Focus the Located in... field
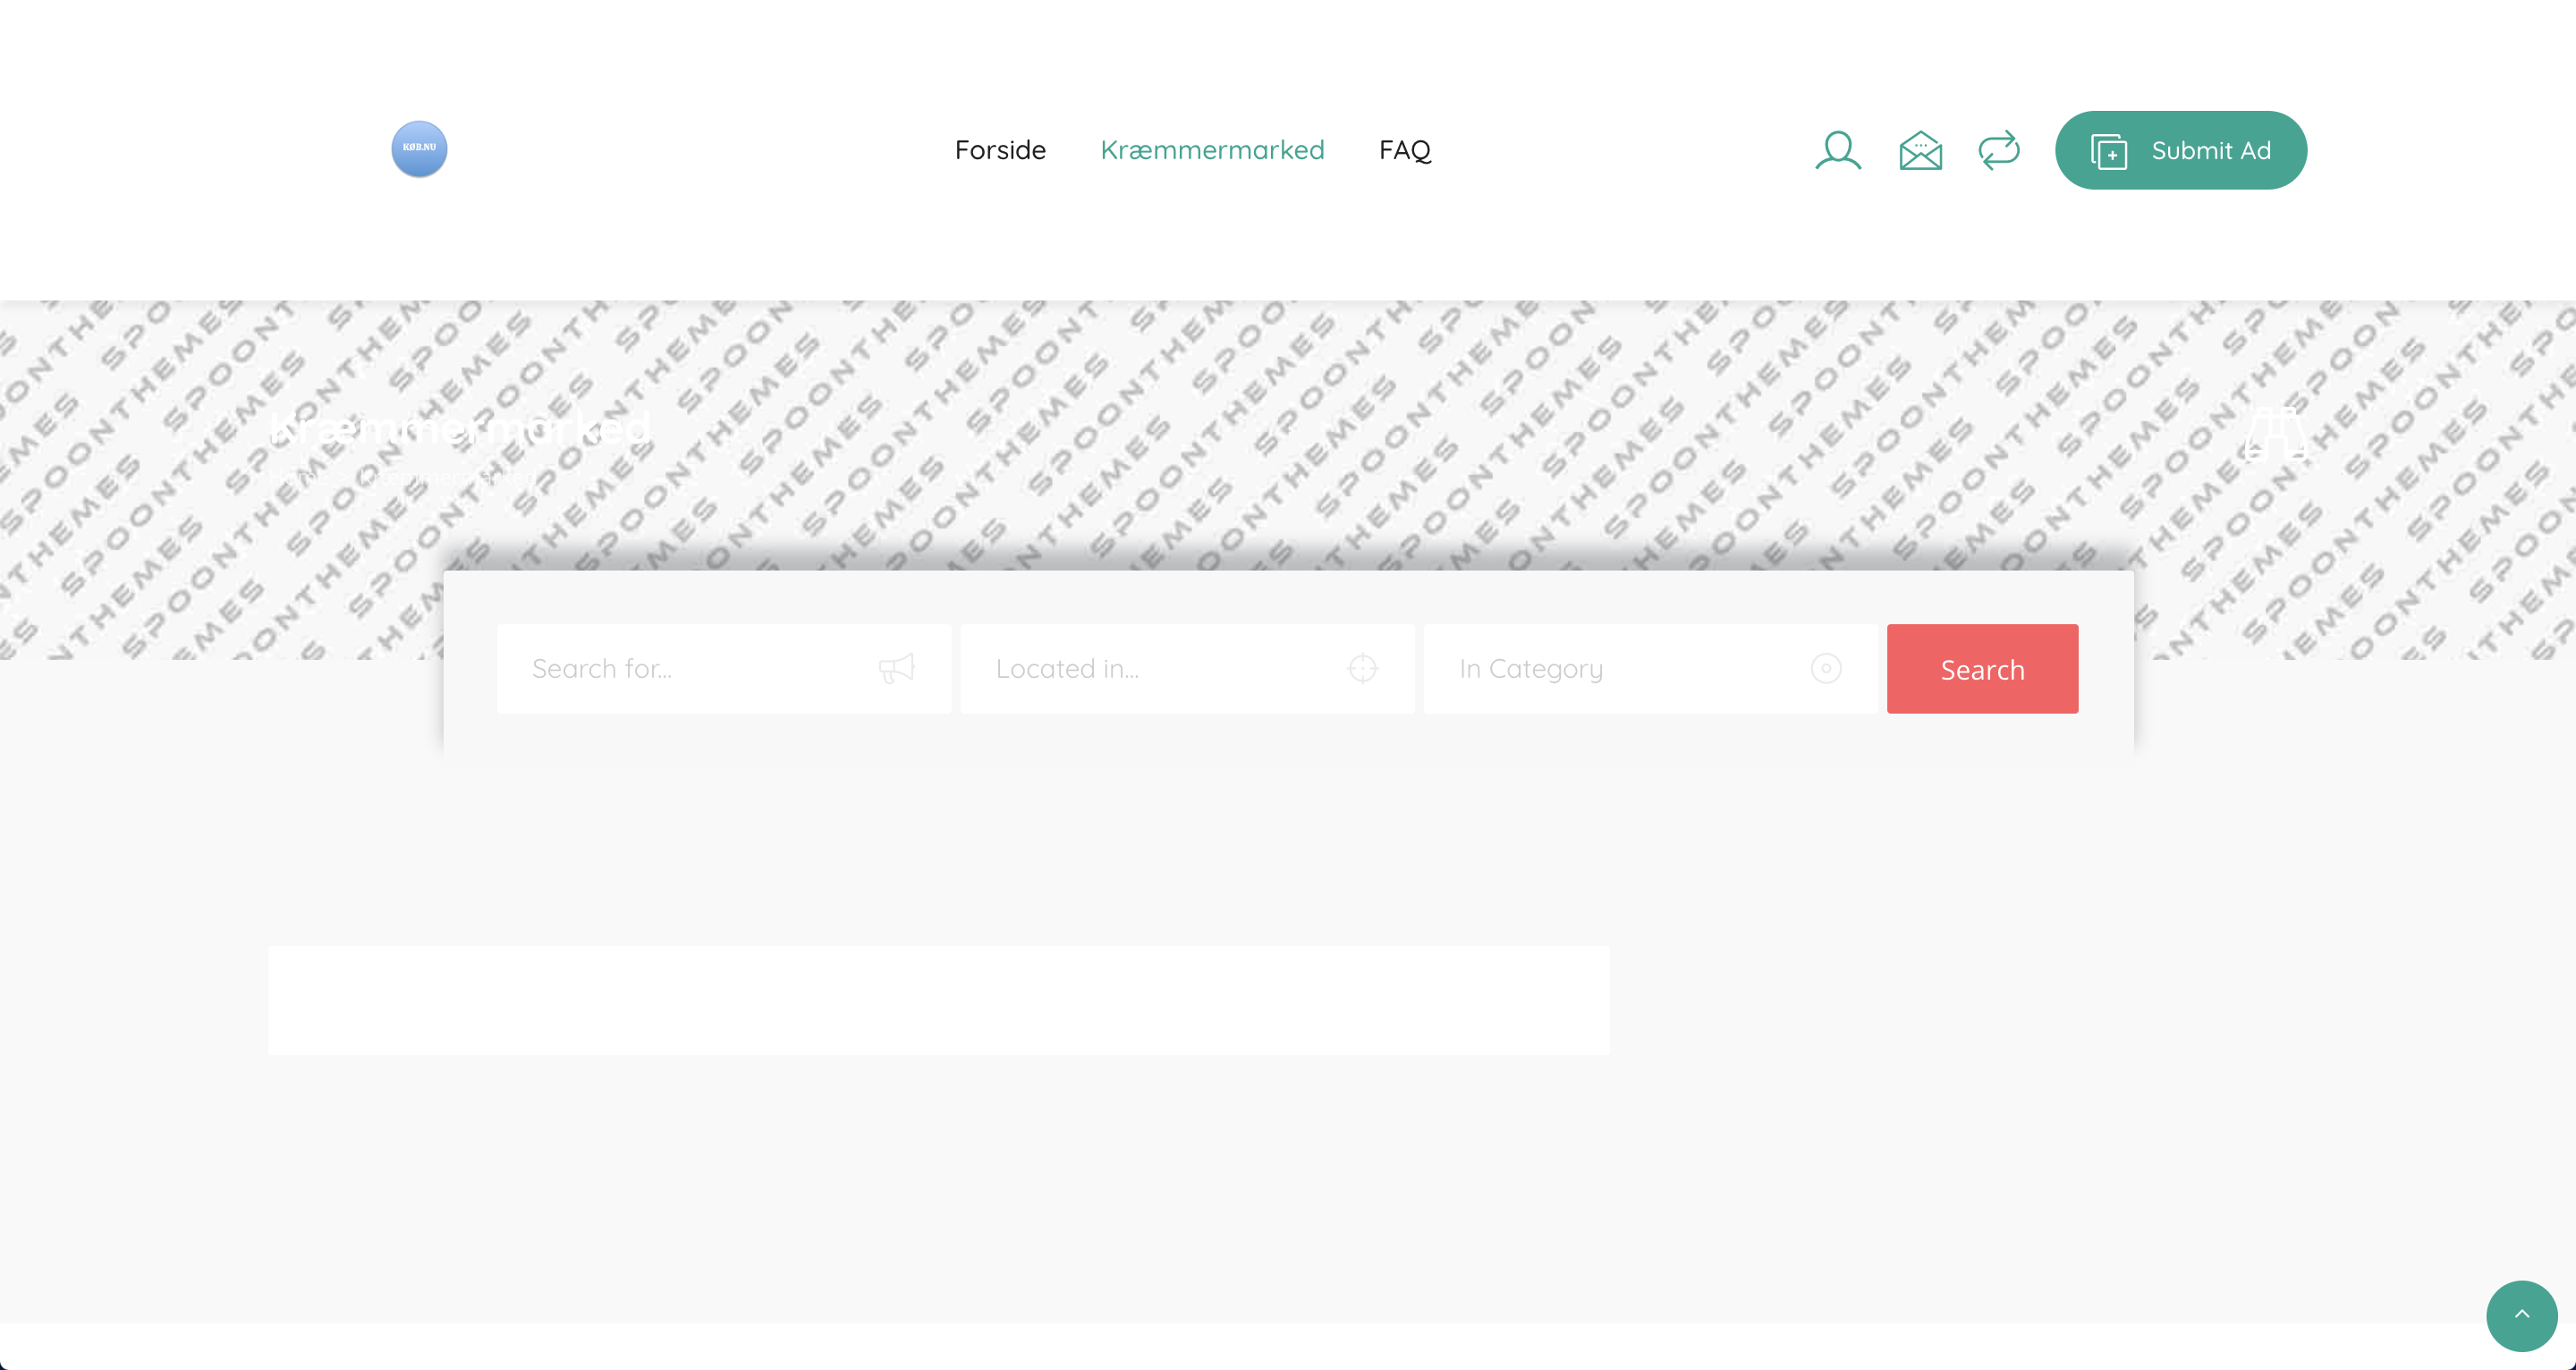The width and height of the screenshot is (2576, 1370). pos(1160,668)
